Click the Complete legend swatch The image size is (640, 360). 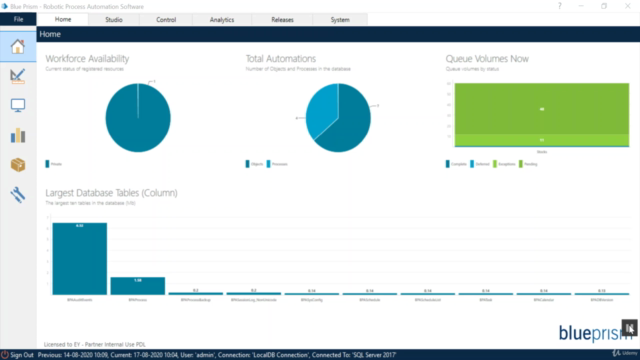pos(447,164)
